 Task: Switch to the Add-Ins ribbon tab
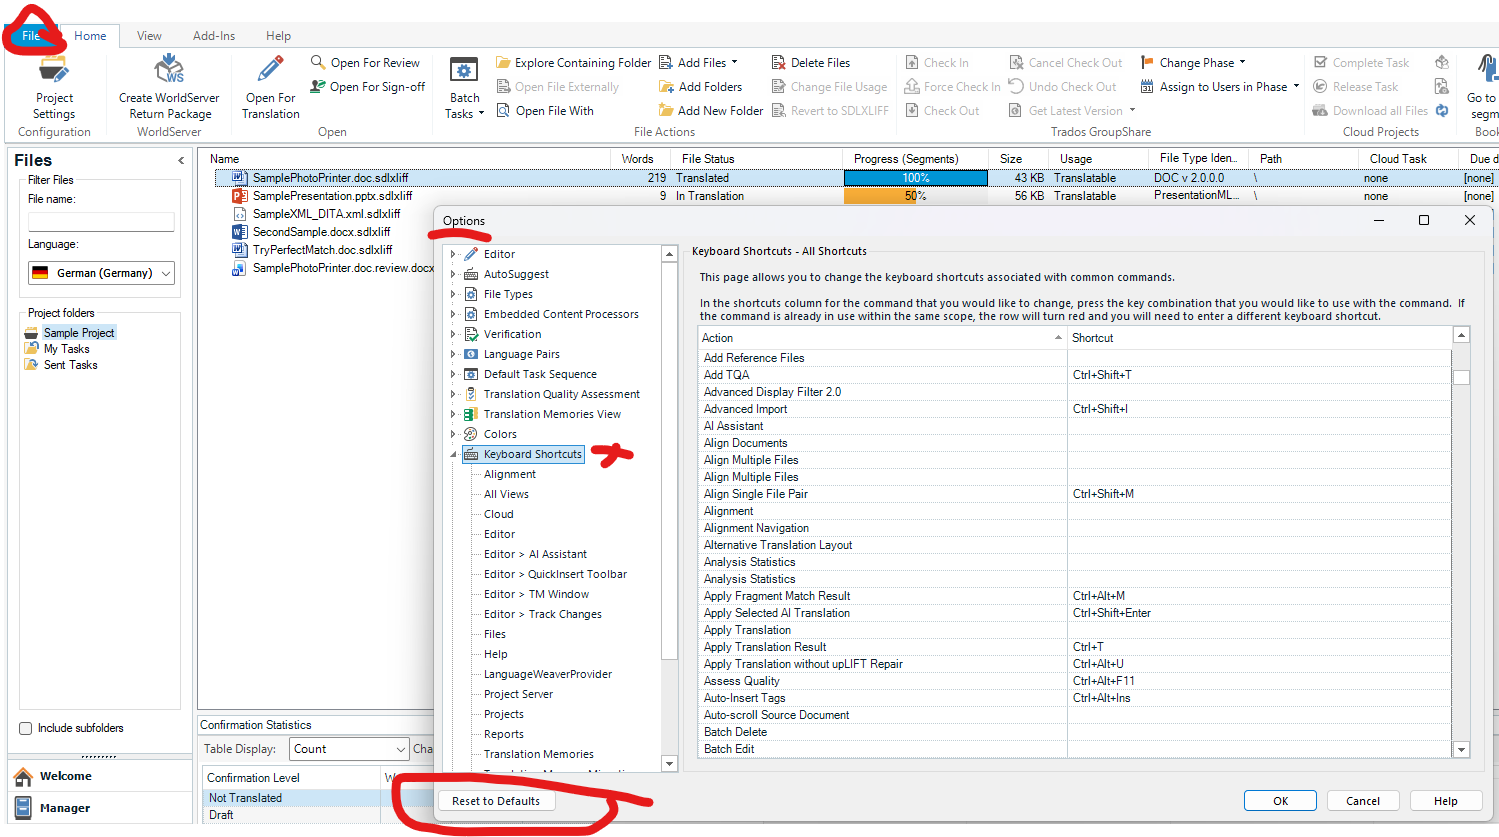click(214, 36)
